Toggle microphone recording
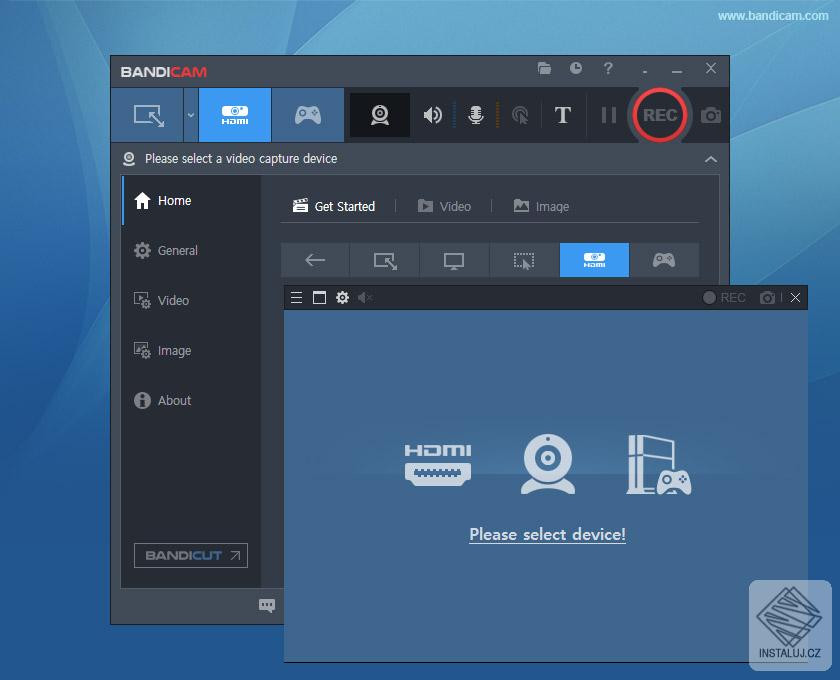 coord(475,115)
